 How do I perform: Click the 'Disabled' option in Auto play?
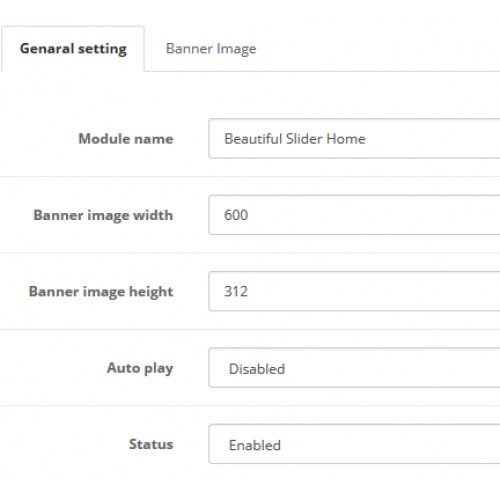tap(257, 369)
